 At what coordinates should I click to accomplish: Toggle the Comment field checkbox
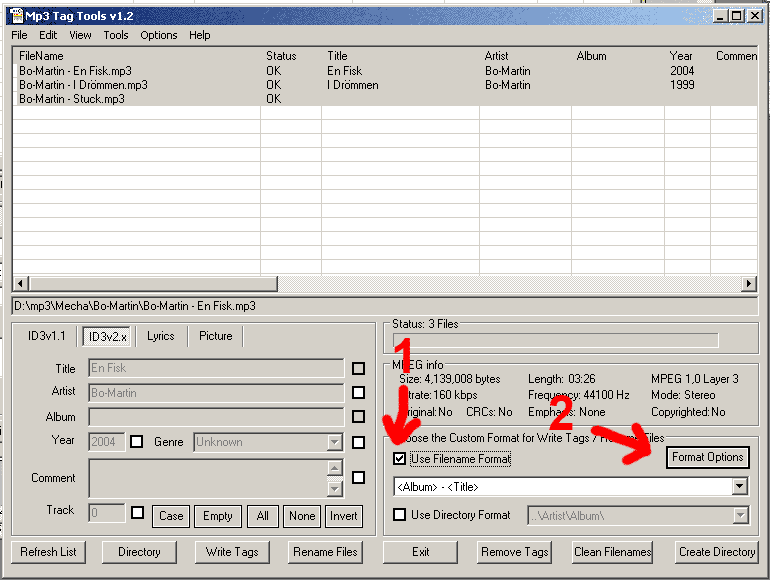point(358,477)
